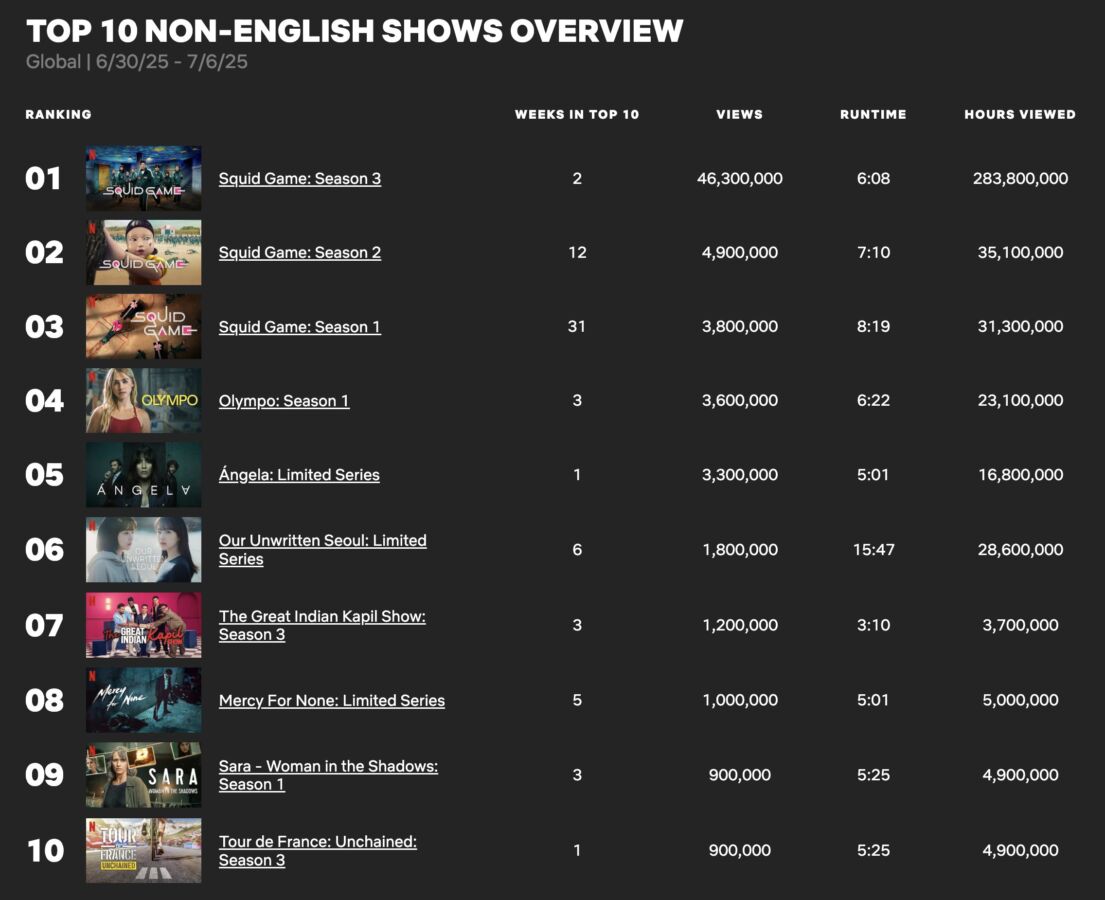Viewport: 1105px width, 900px height.
Task: Select the Tour de France Unchained thumbnail
Action: (x=144, y=851)
